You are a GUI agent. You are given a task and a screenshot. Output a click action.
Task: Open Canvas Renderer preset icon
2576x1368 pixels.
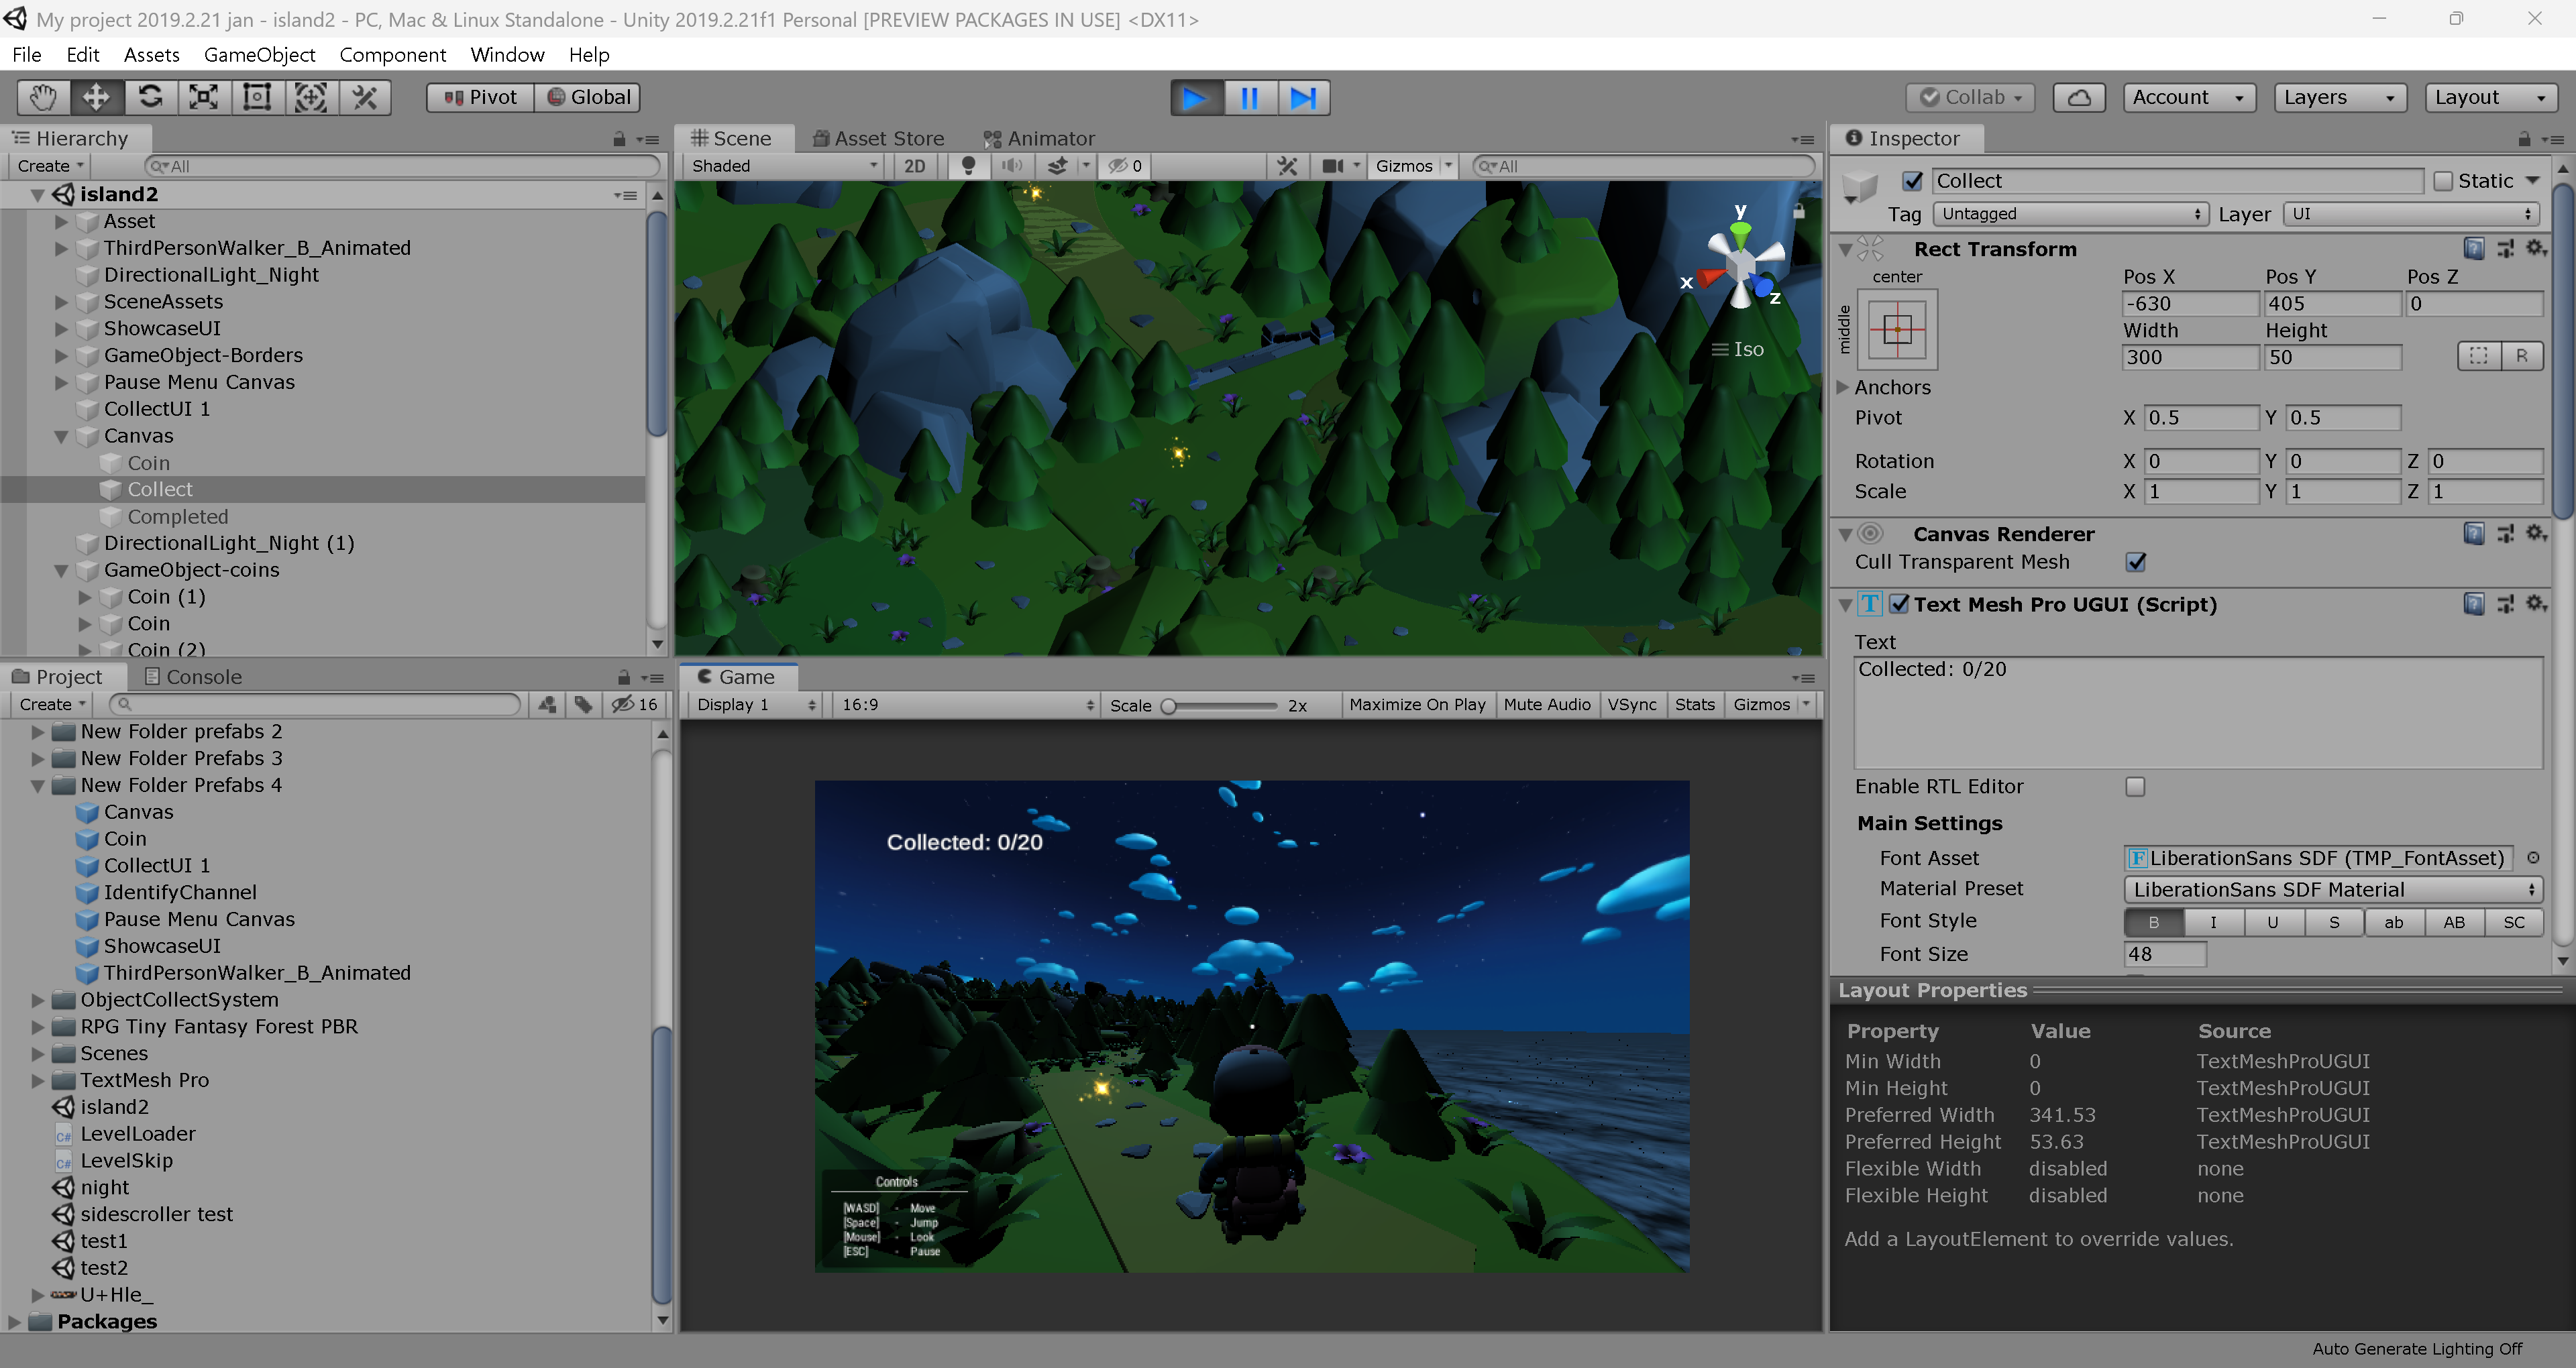point(2506,533)
